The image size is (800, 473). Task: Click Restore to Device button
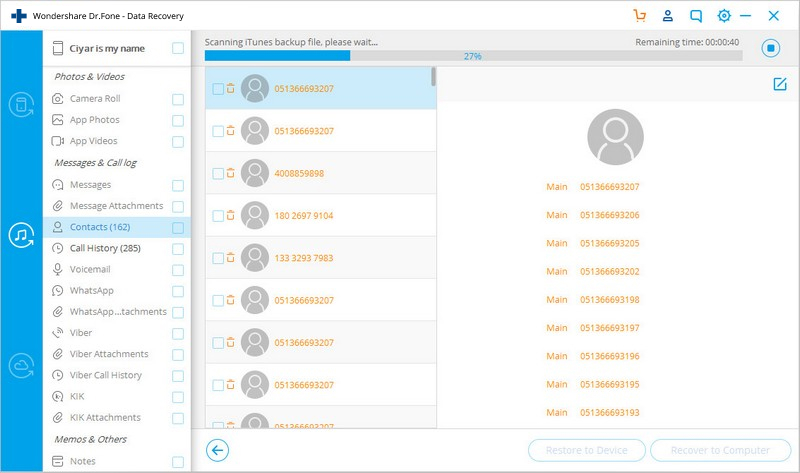point(587,450)
